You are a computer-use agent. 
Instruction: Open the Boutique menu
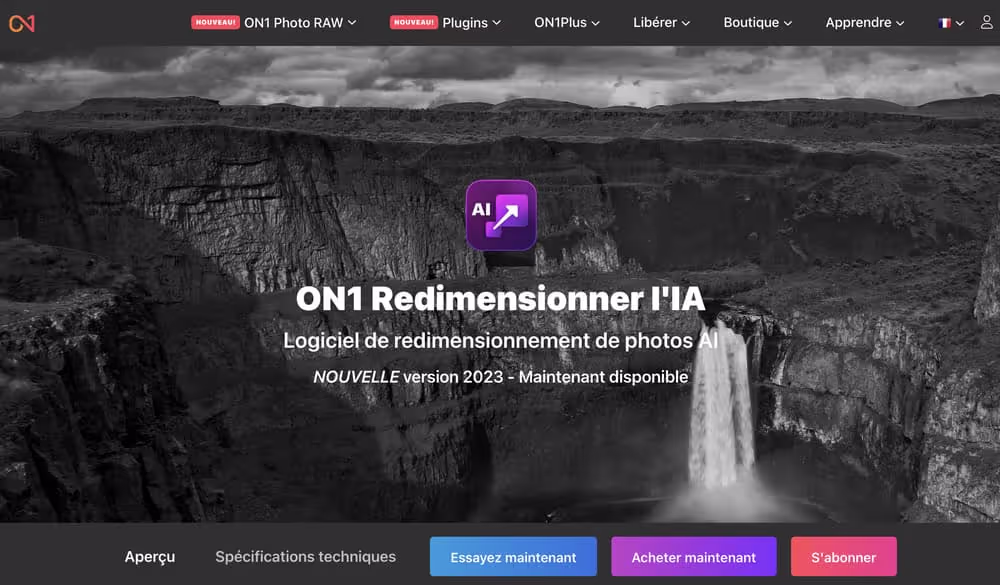pos(758,23)
